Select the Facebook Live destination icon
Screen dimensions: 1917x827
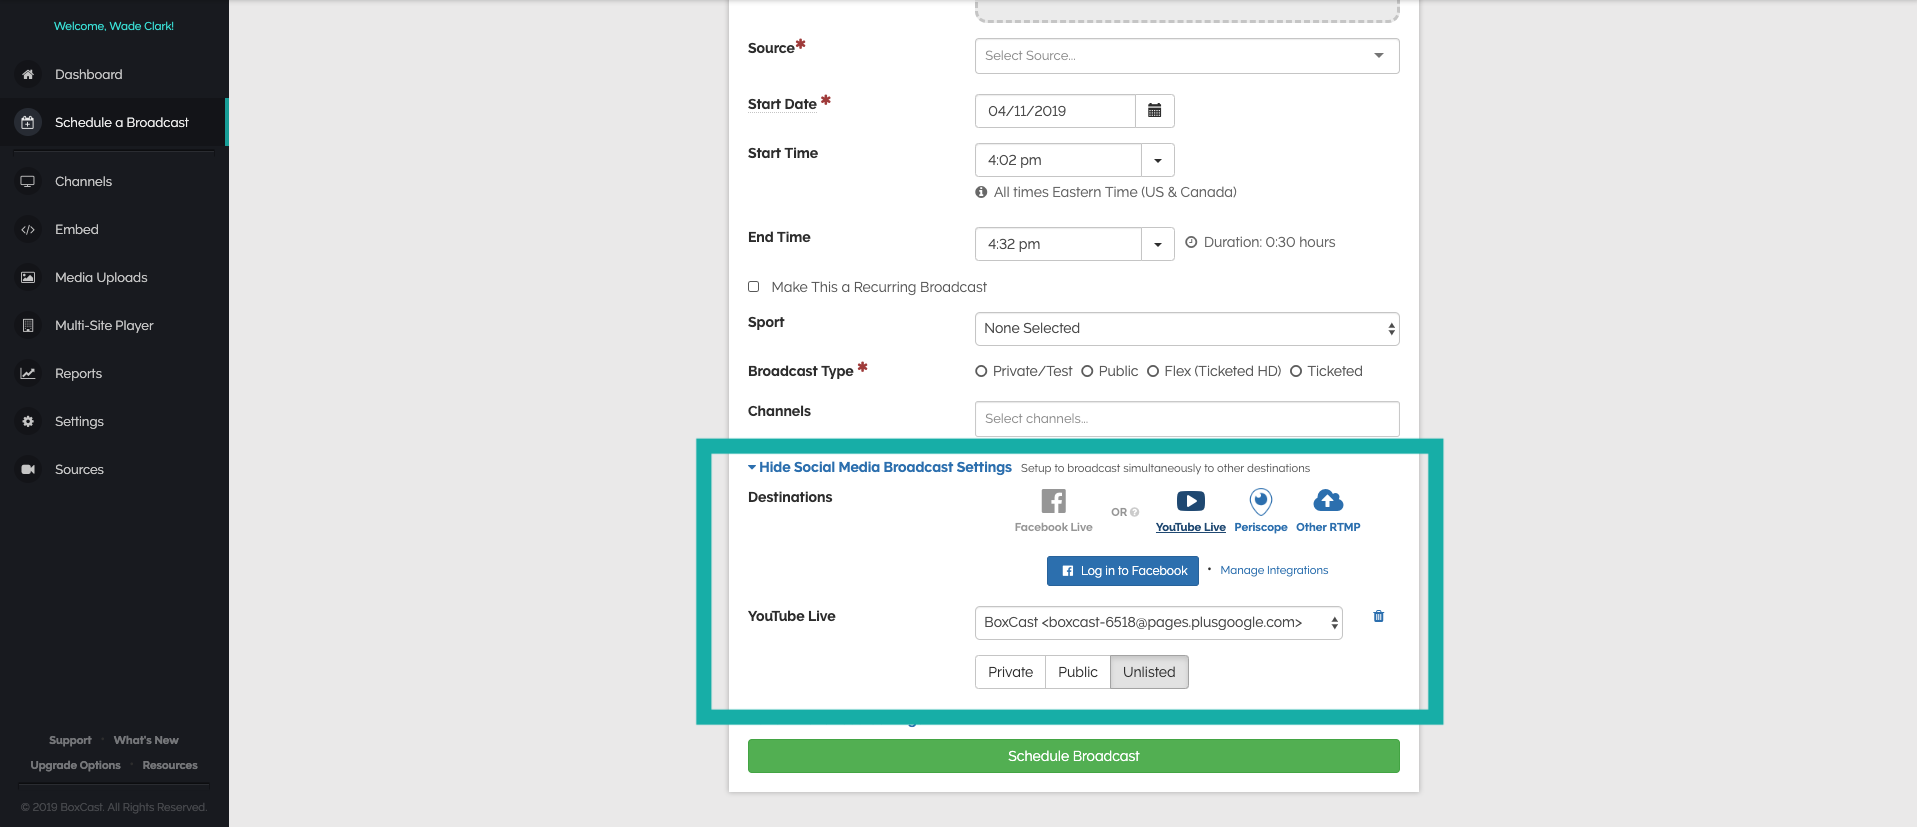click(x=1053, y=501)
